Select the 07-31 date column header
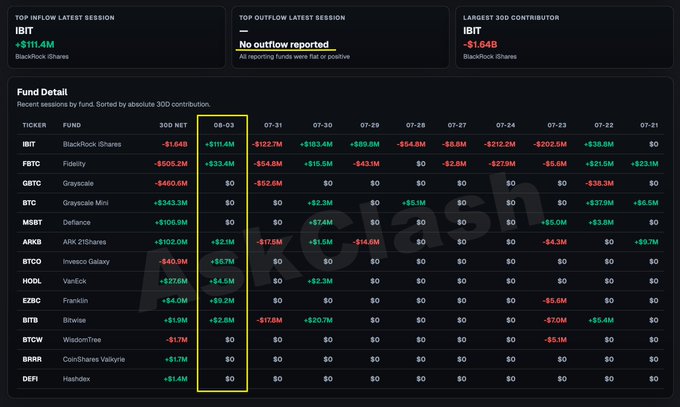The width and height of the screenshot is (680, 407). [x=273, y=125]
